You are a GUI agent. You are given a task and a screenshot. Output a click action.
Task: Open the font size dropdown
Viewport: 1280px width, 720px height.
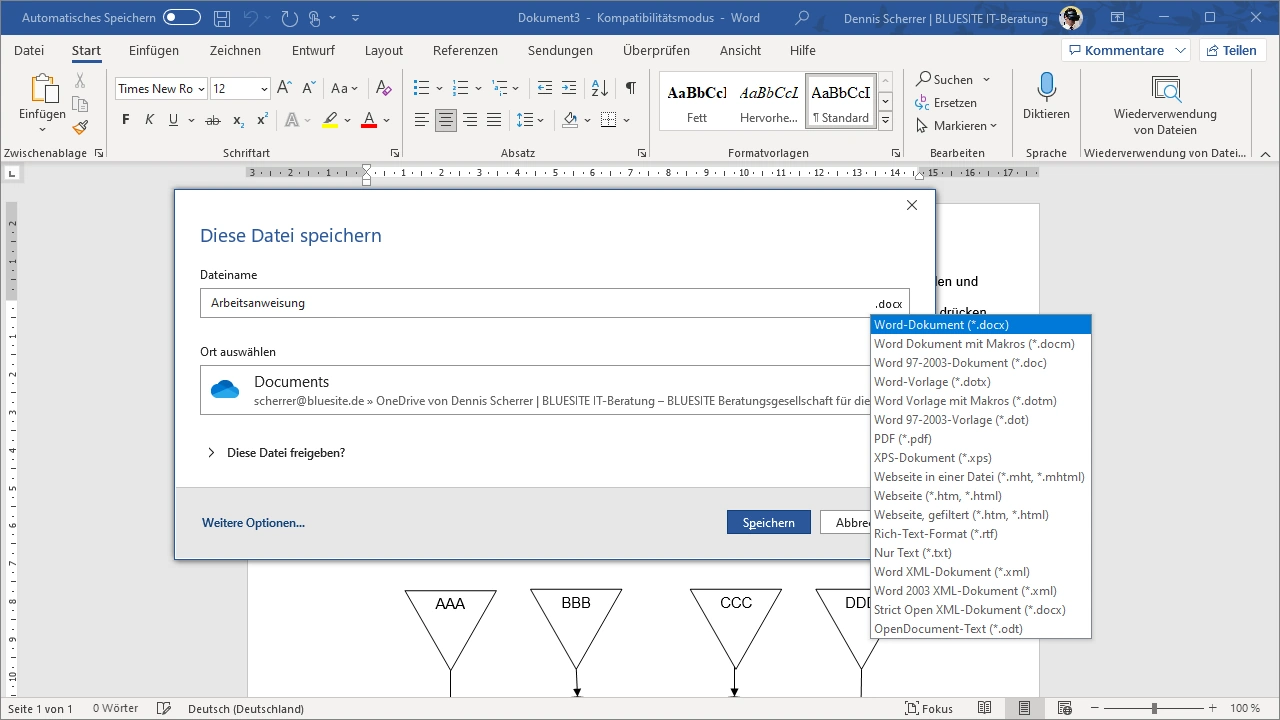tap(264, 89)
